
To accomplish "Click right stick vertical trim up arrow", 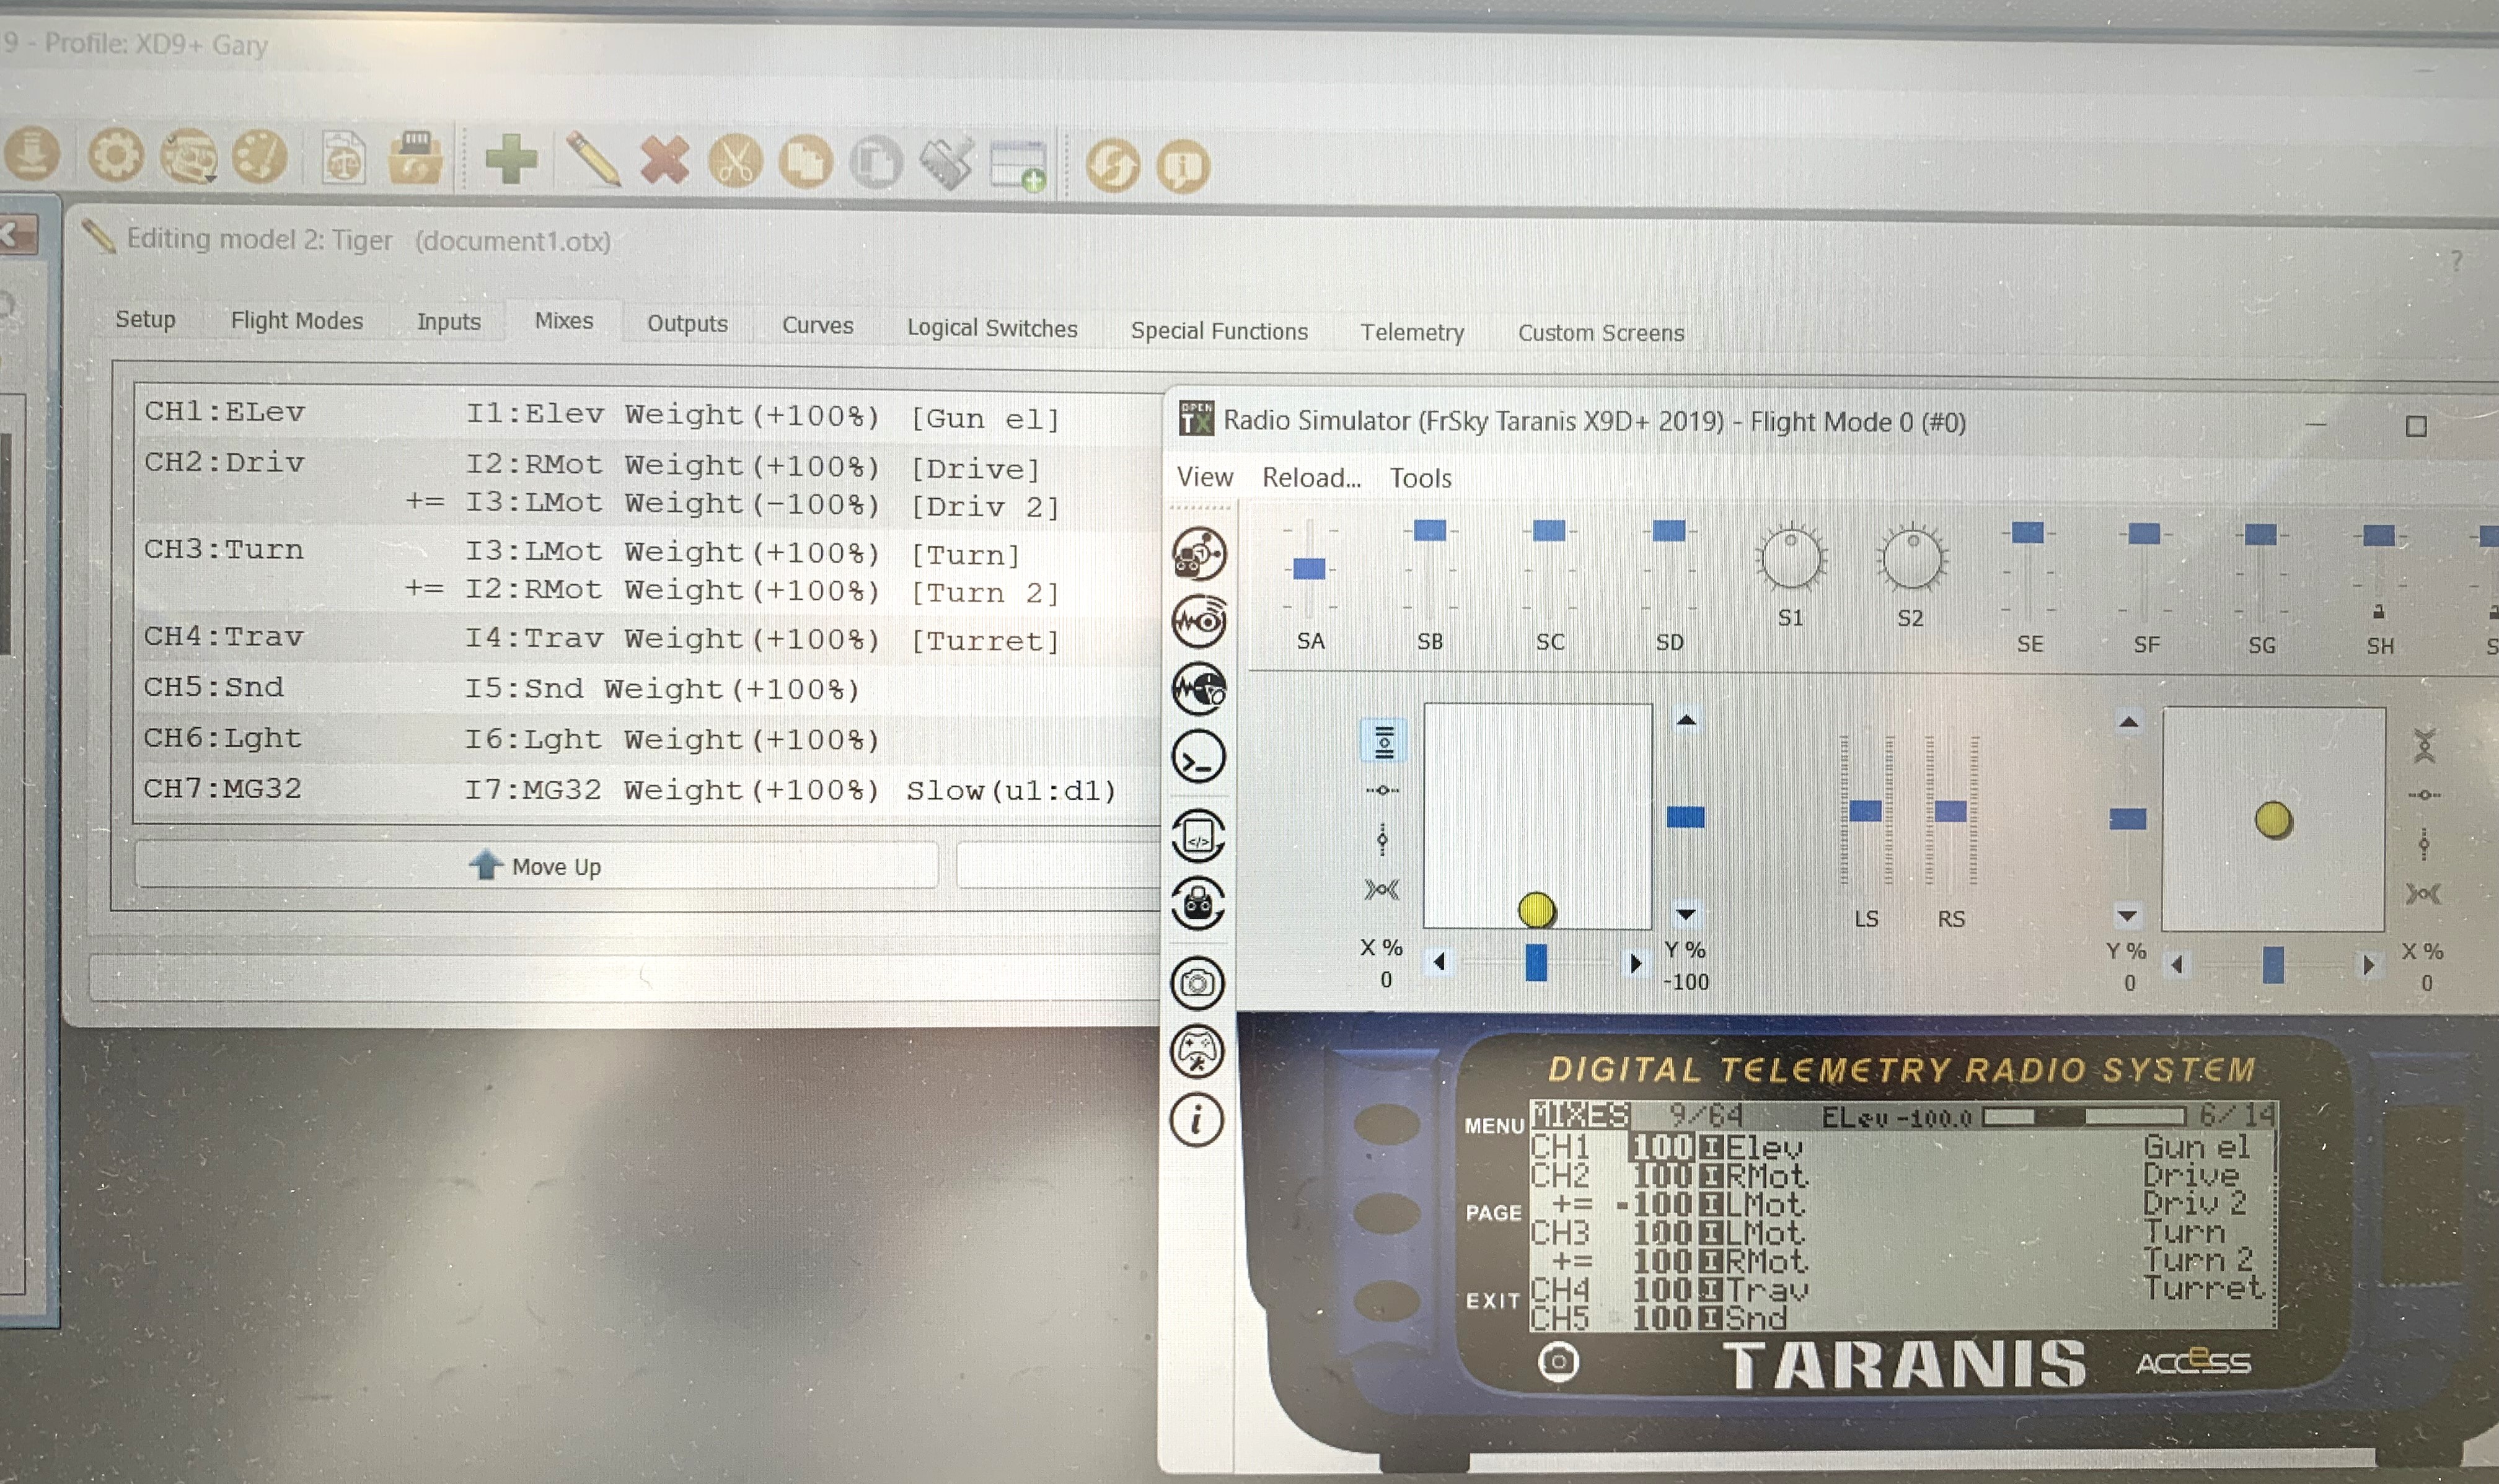I will pyautogui.click(x=2129, y=722).
